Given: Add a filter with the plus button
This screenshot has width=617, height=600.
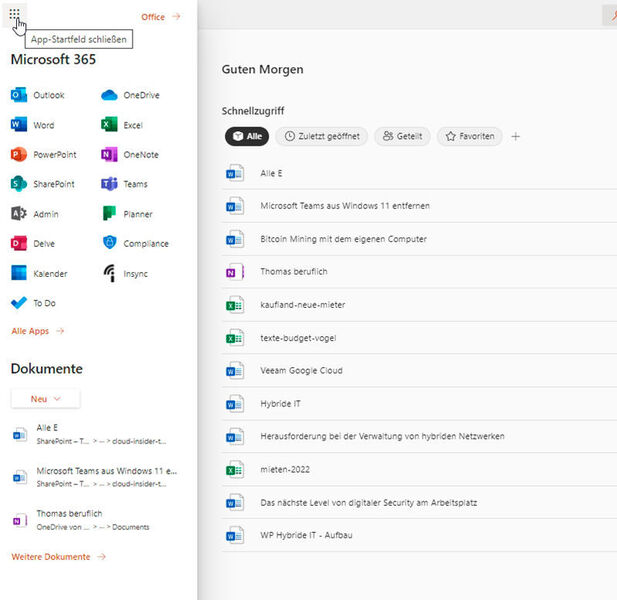Looking at the screenshot, I should (515, 137).
